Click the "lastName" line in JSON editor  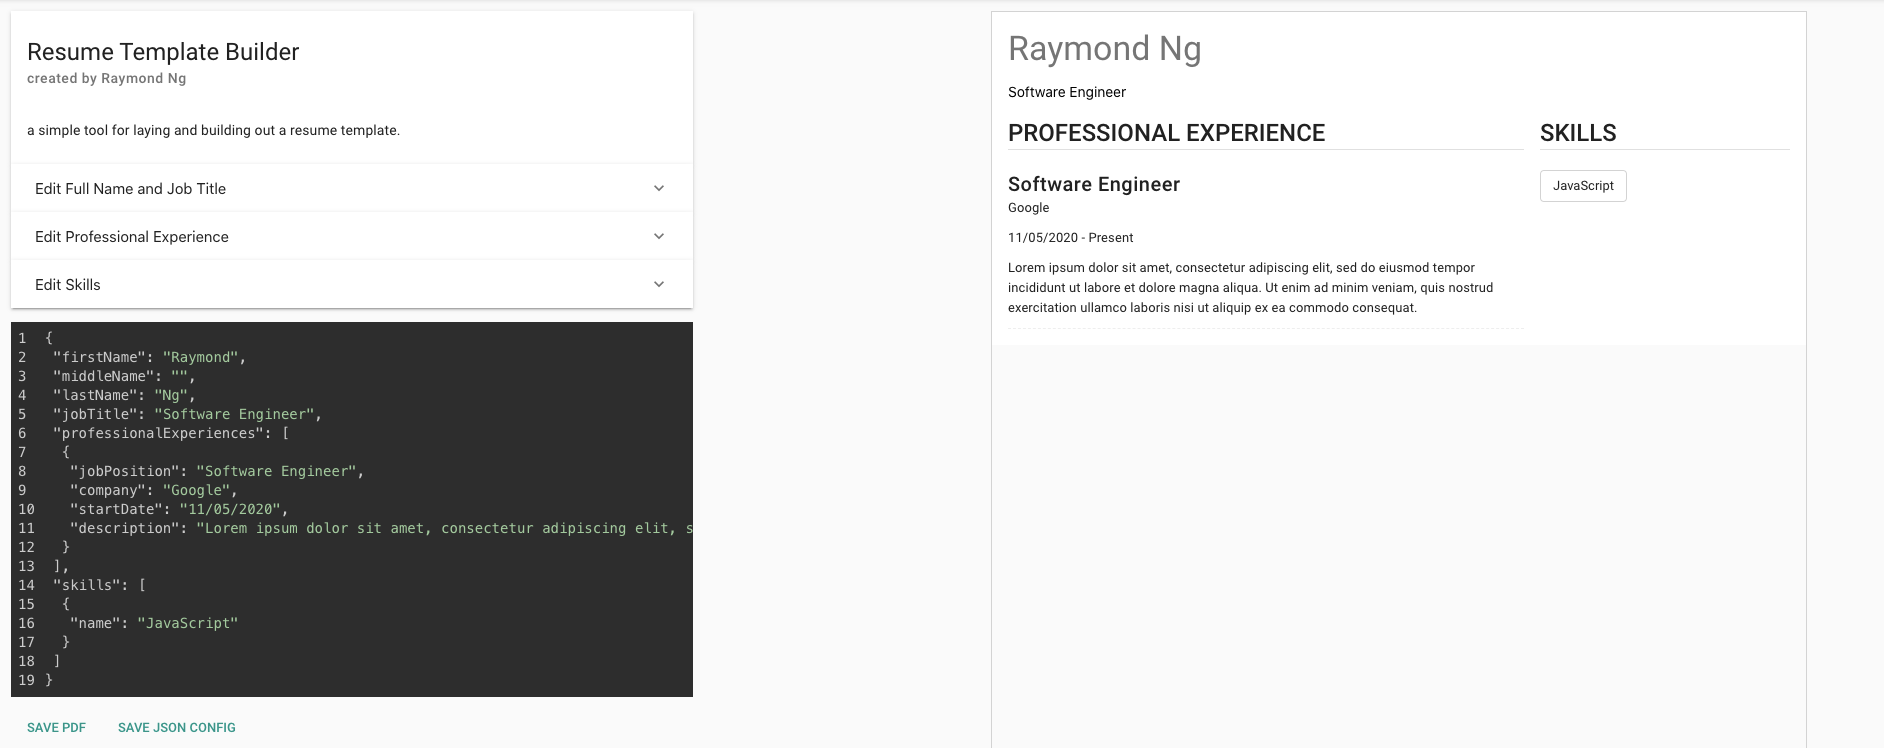[x=124, y=395]
